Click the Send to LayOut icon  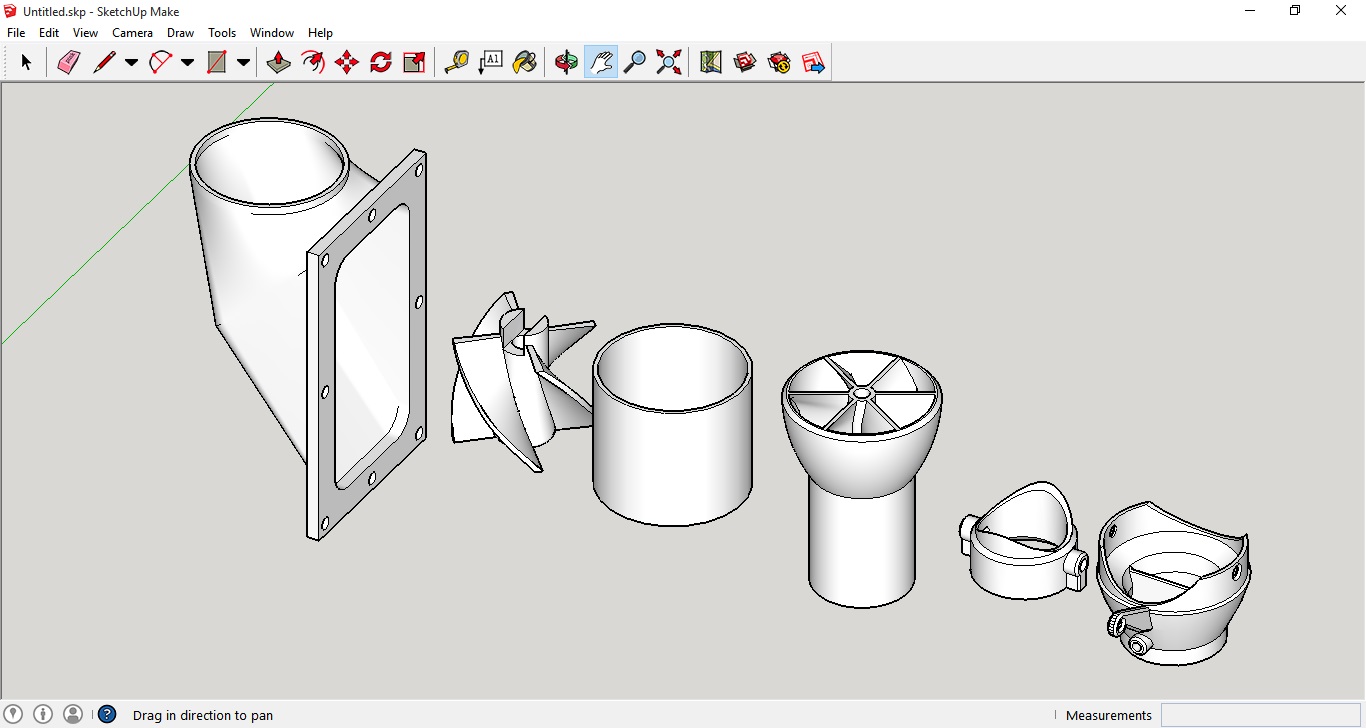813,62
